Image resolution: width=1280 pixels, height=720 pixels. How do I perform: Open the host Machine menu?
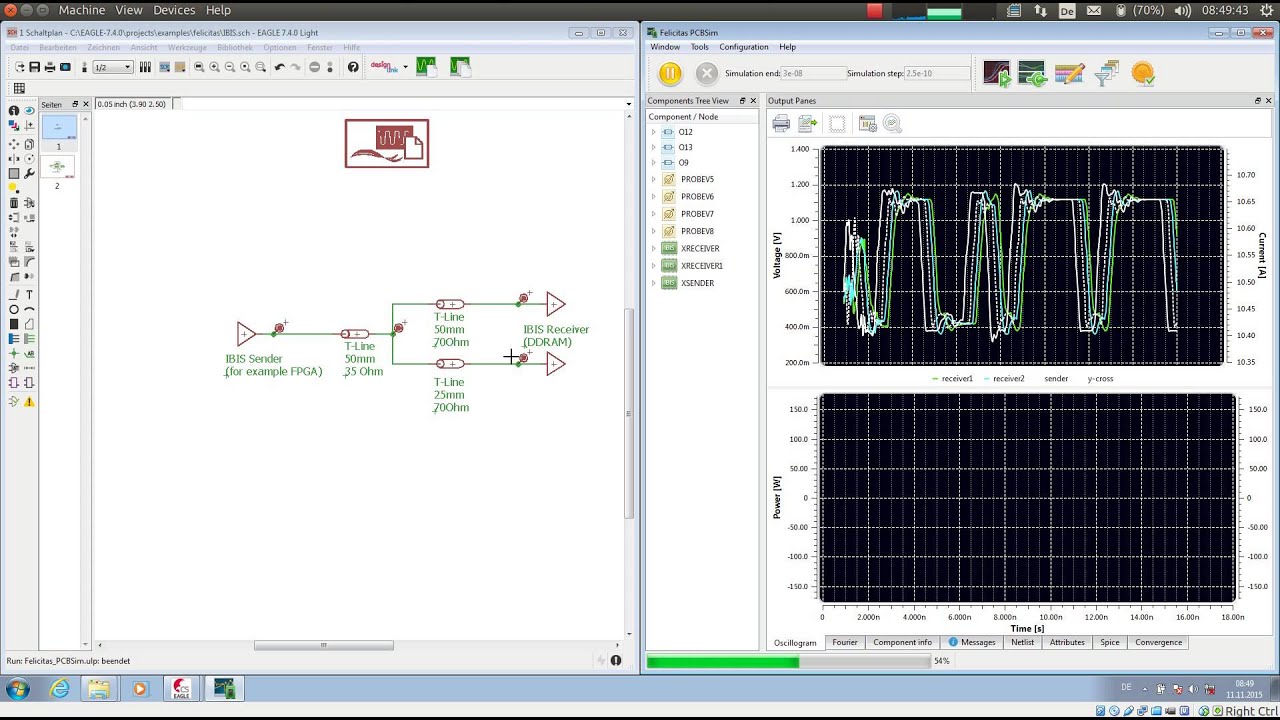click(82, 10)
